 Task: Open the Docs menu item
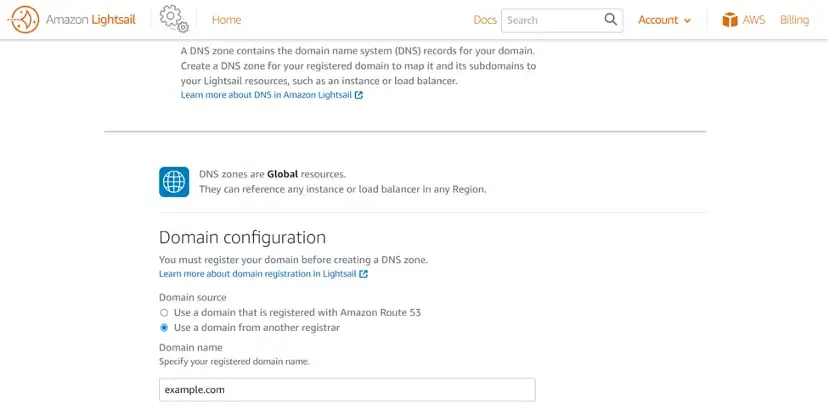485,20
